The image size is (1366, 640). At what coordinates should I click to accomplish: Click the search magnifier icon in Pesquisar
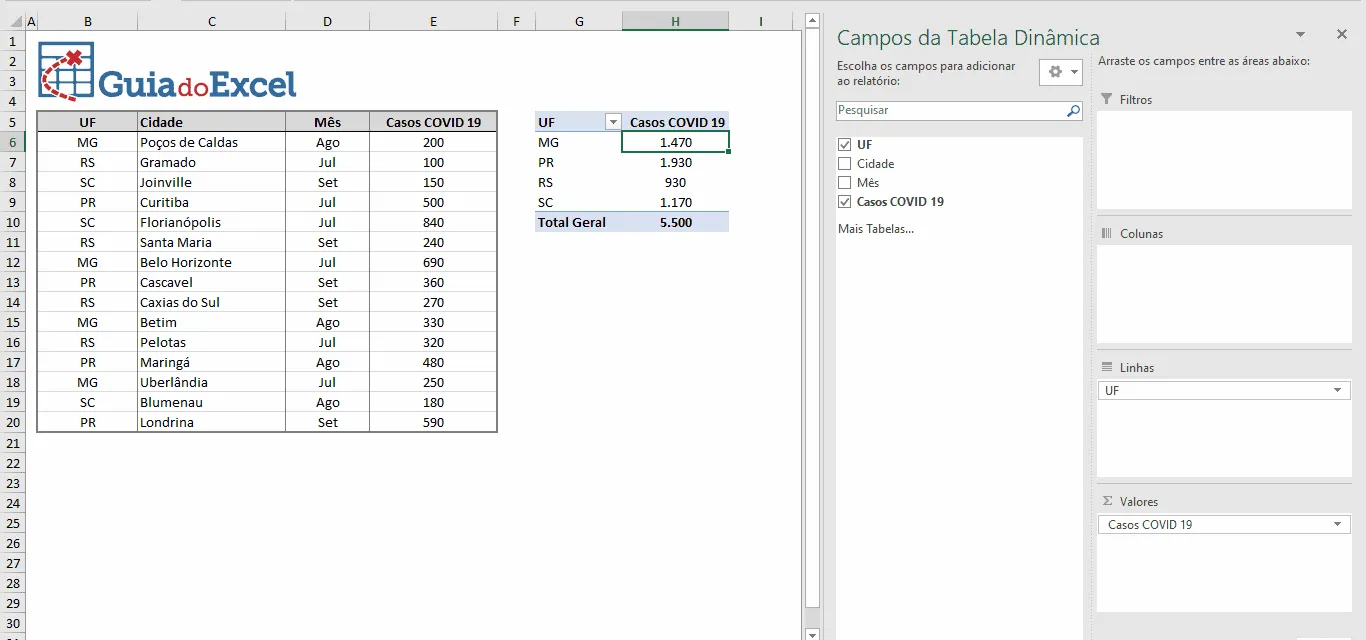(x=1073, y=111)
